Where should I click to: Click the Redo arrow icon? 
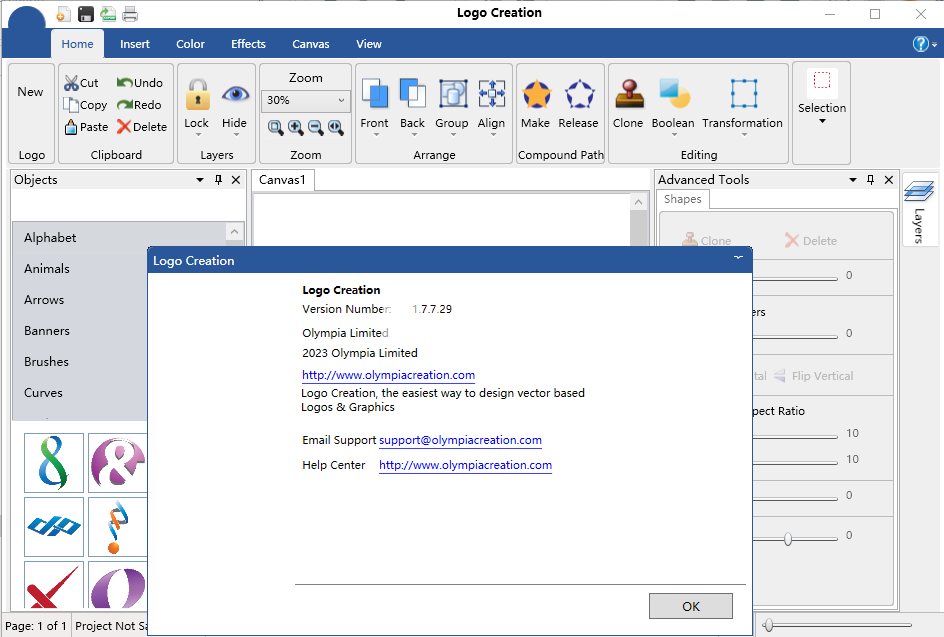coord(125,105)
